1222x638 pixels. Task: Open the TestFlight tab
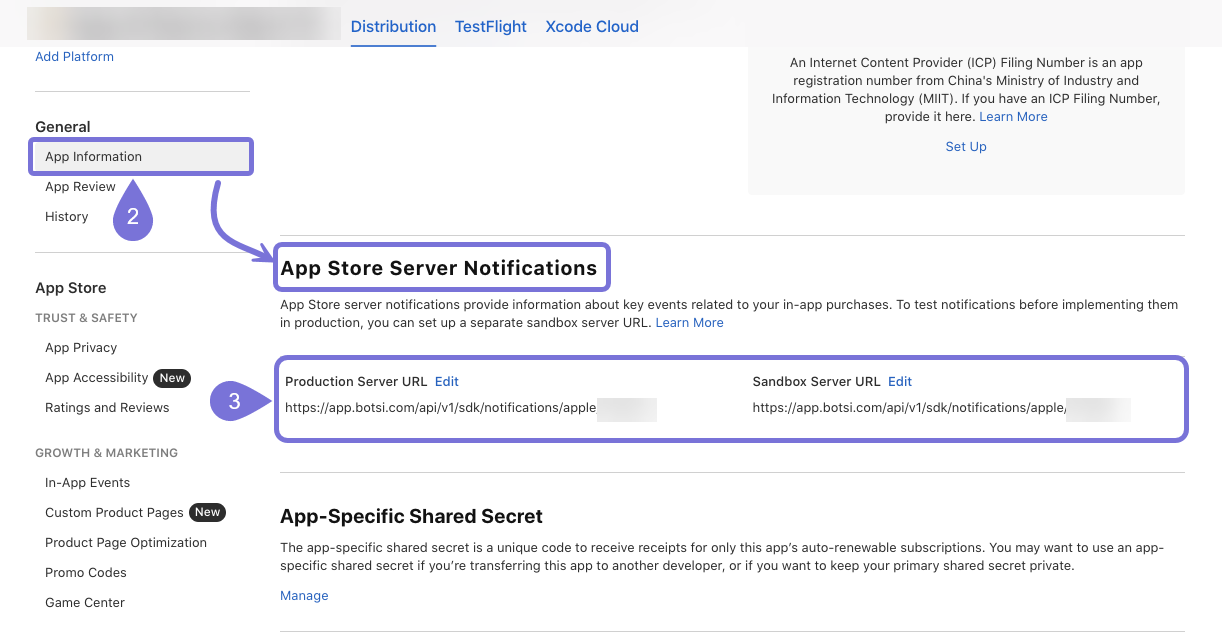pos(490,27)
